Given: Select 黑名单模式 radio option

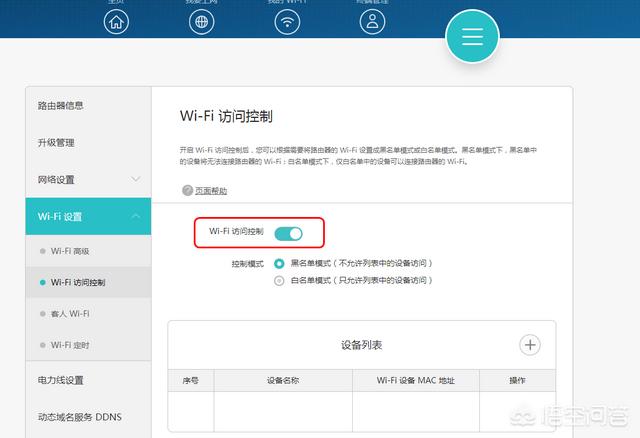Looking at the screenshot, I should pyautogui.click(x=279, y=263).
